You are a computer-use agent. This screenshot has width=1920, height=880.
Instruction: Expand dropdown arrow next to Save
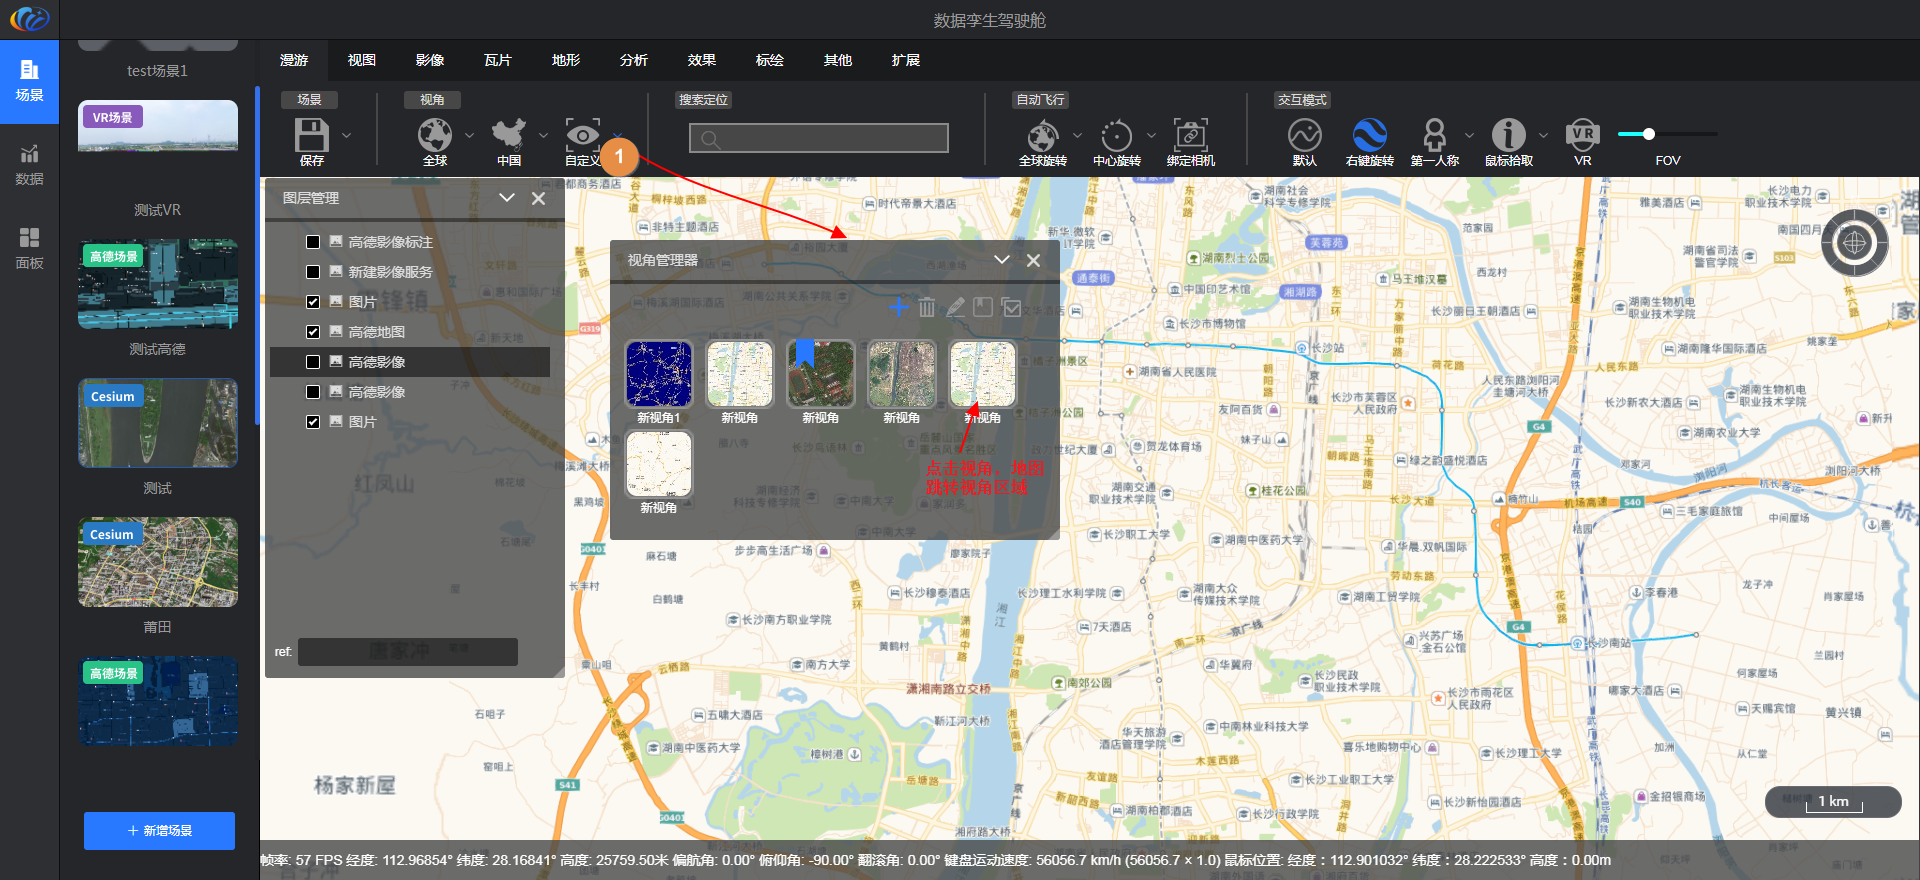click(x=346, y=136)
